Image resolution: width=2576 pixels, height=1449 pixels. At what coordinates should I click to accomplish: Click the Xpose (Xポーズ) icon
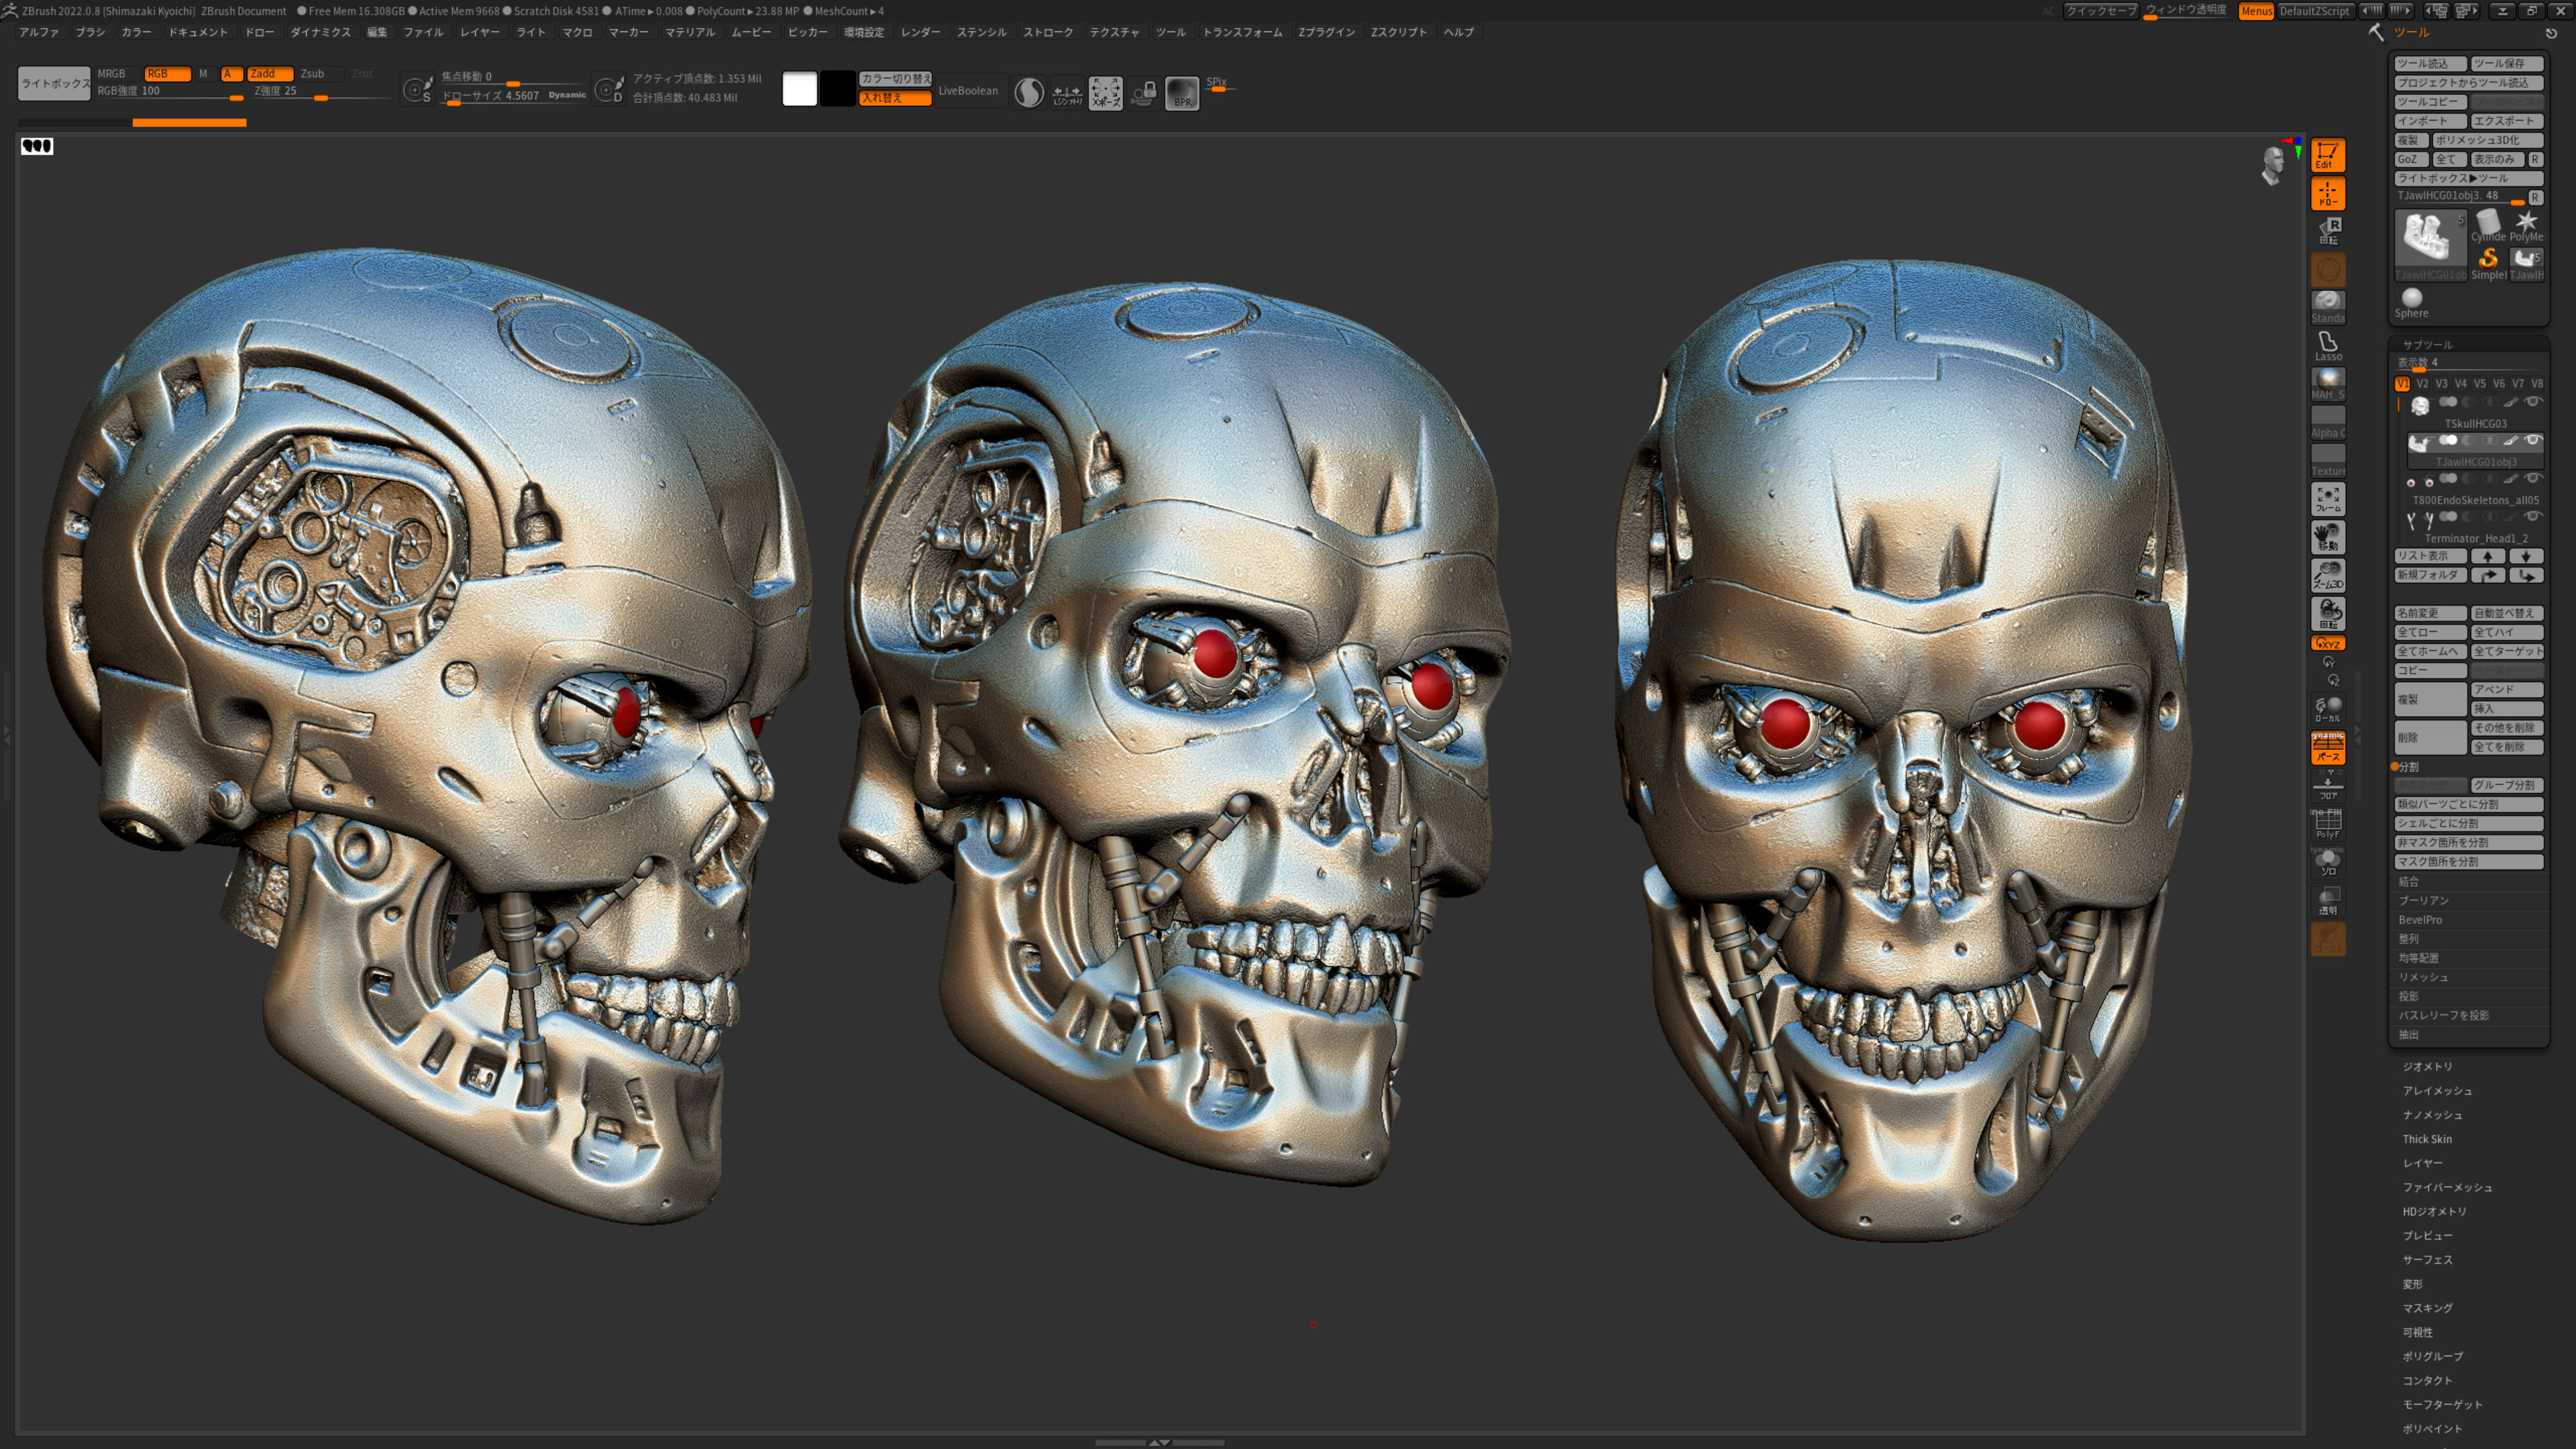pos(1105,93)
